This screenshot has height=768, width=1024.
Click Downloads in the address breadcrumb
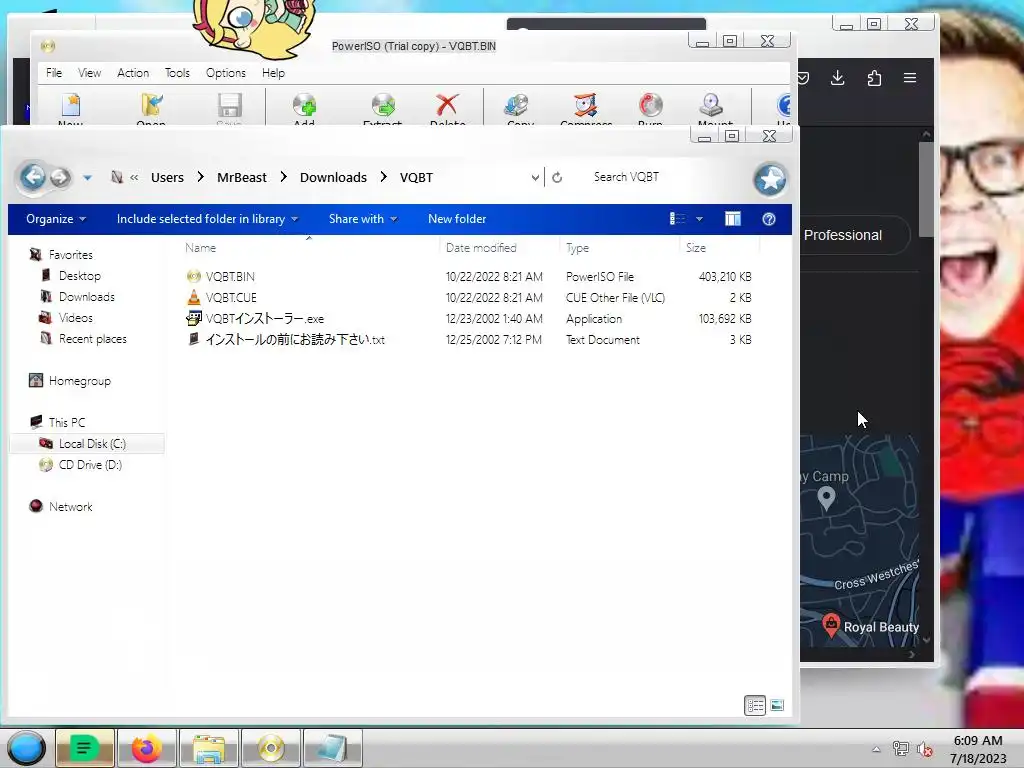[x=333, y=178]
